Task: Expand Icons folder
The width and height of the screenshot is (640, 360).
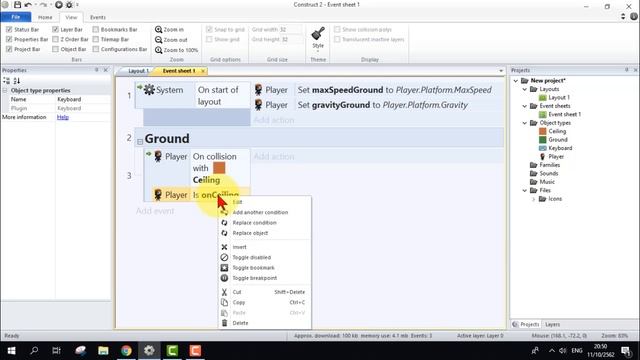Action: pos(533,199)
